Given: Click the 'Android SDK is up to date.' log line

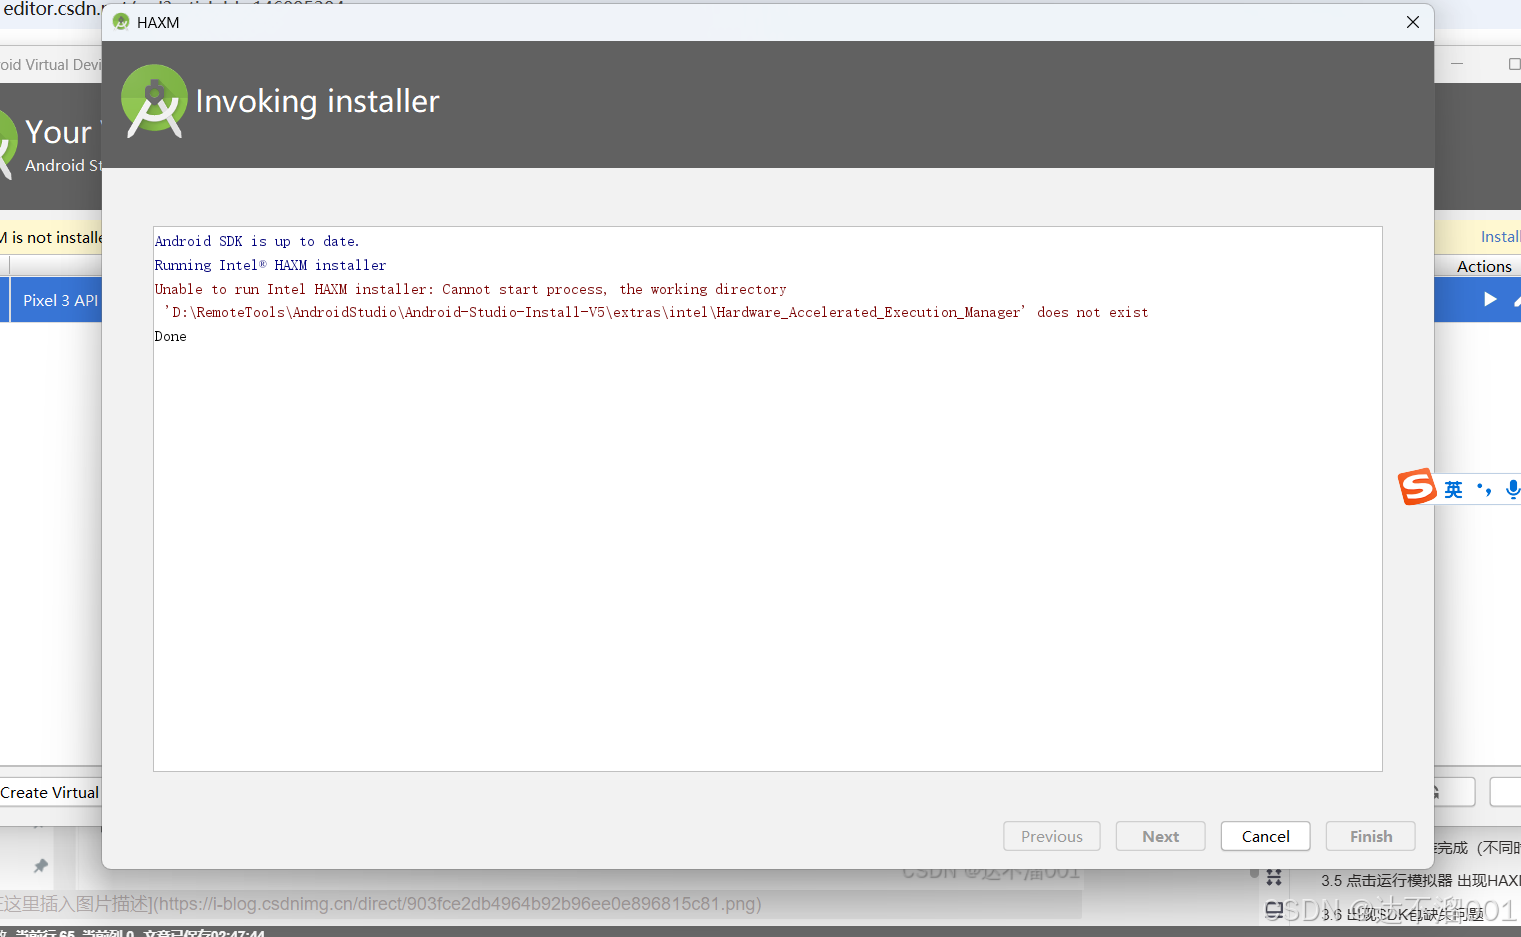Looking at the screenshot, I should pos(257,241).
